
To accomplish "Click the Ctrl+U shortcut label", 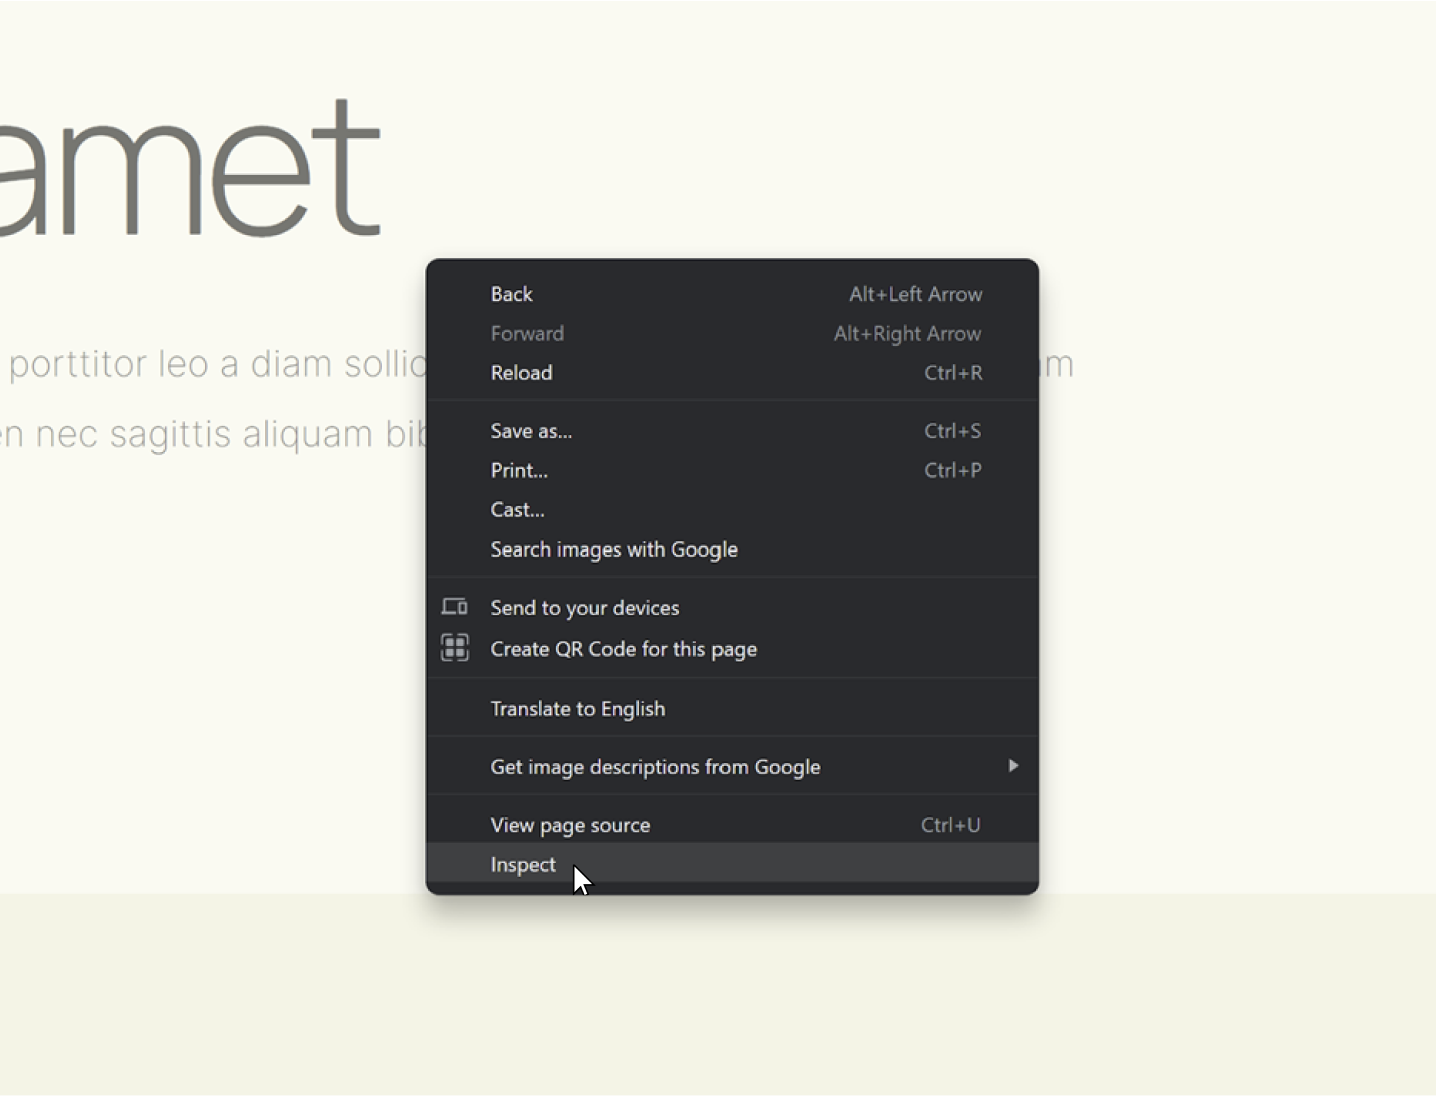I will coord(950,825).
